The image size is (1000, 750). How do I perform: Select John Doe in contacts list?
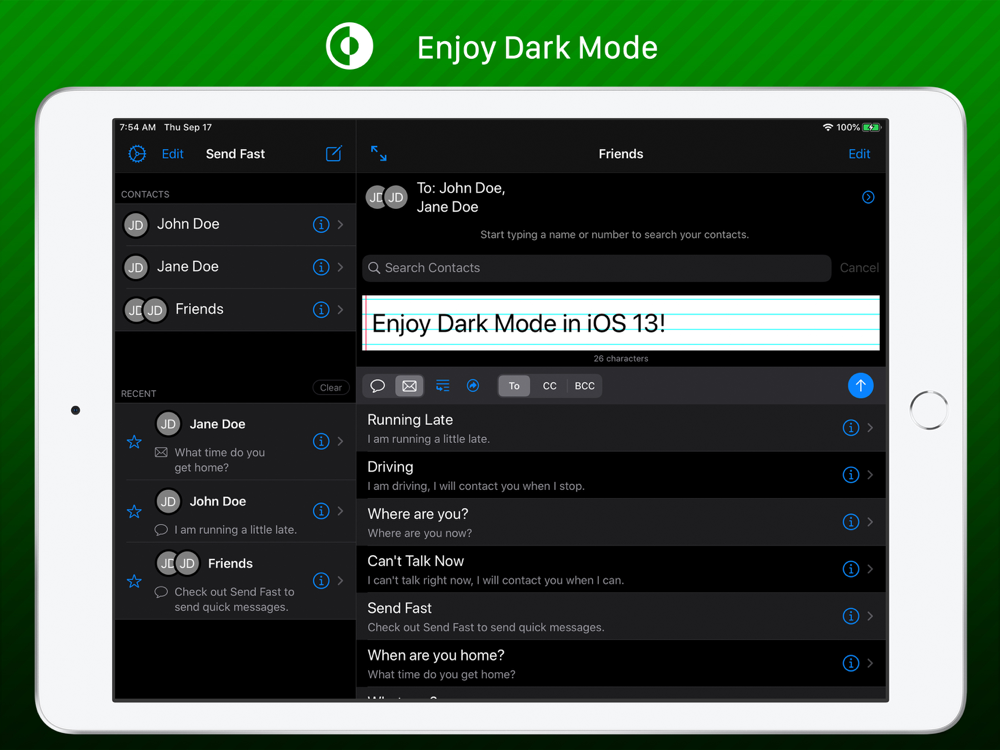tap(235, 224)
